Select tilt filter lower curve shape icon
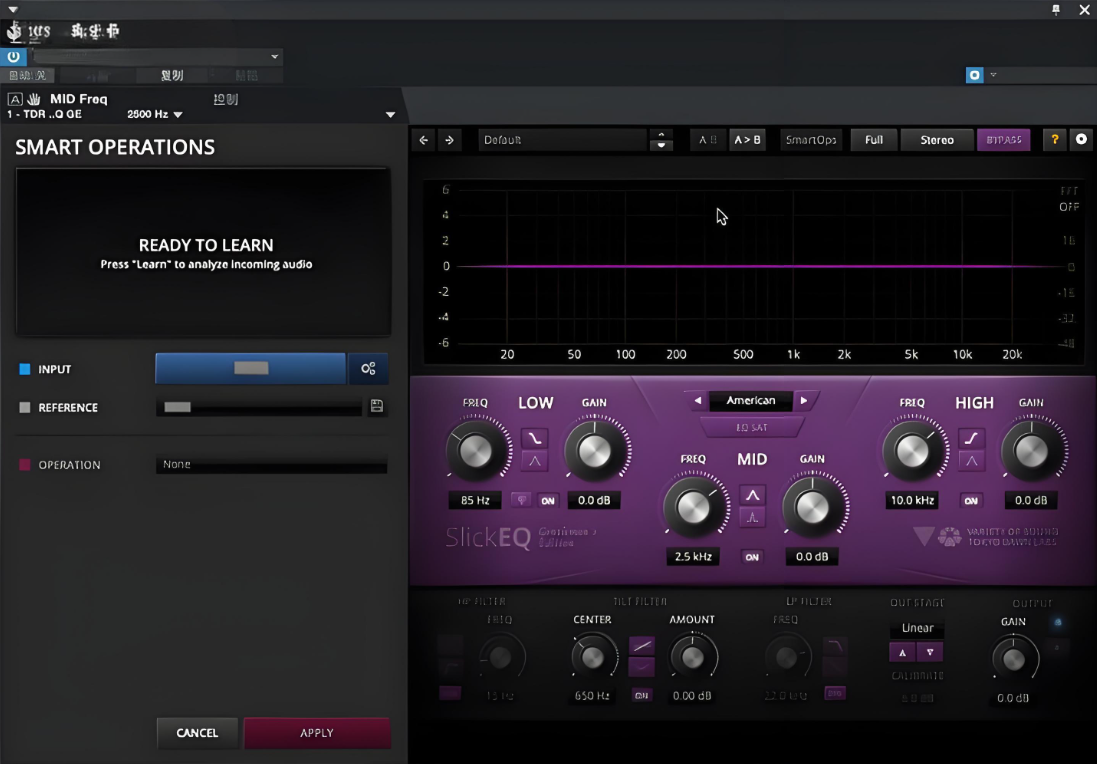Screen dimensions: 1097x764 pyautogui.click(x=642, y=667)
